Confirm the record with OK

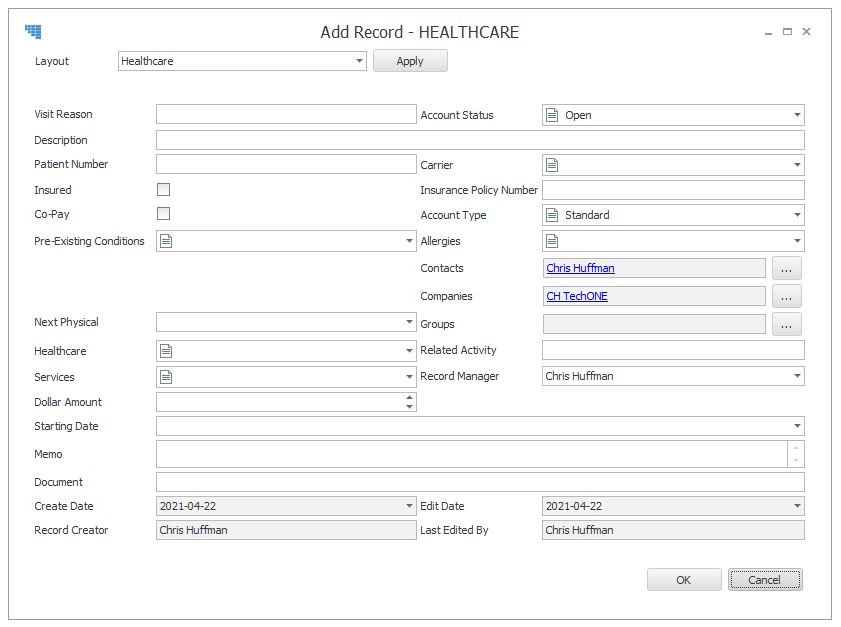click(x=684, y=580)
